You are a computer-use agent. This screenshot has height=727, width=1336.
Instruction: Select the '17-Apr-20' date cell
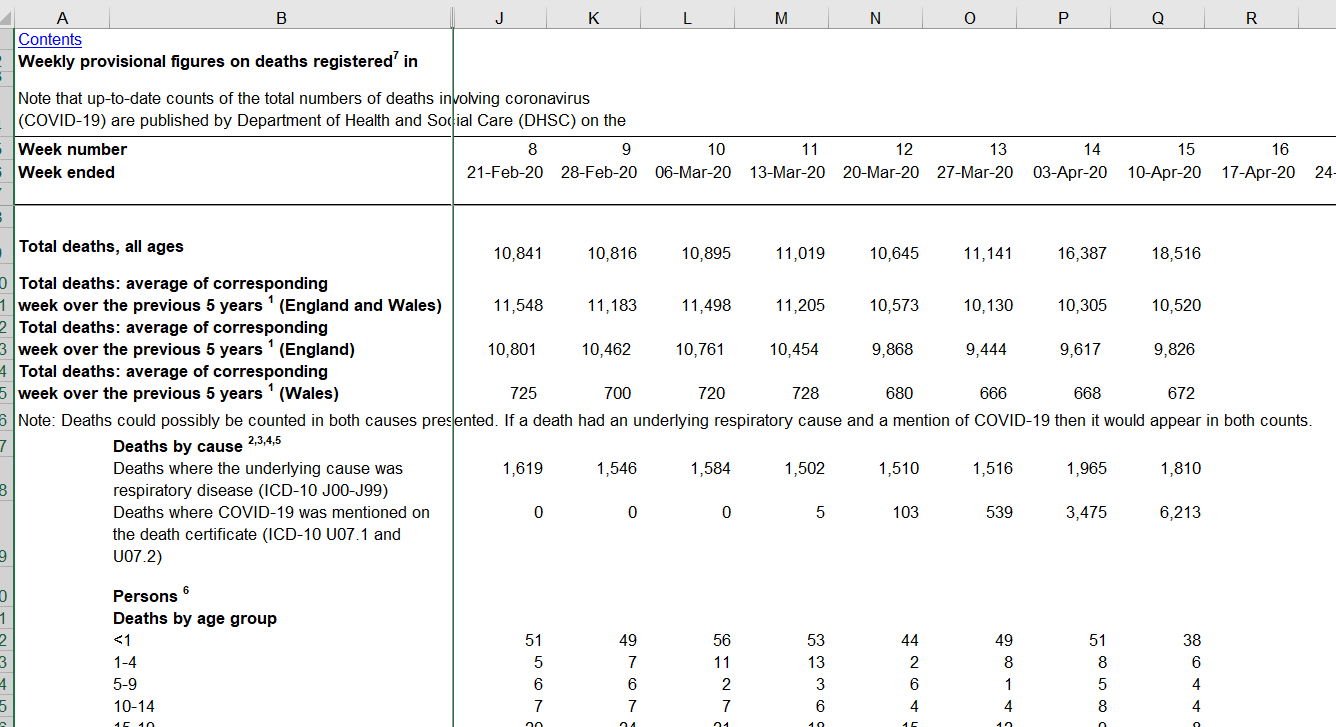coord(1258,172)
